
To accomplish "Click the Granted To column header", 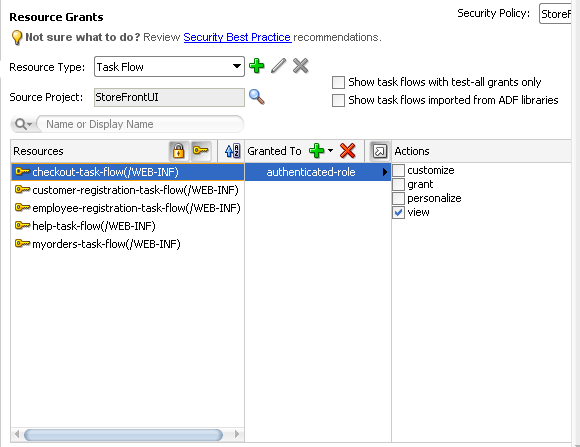I will point(274,151).
